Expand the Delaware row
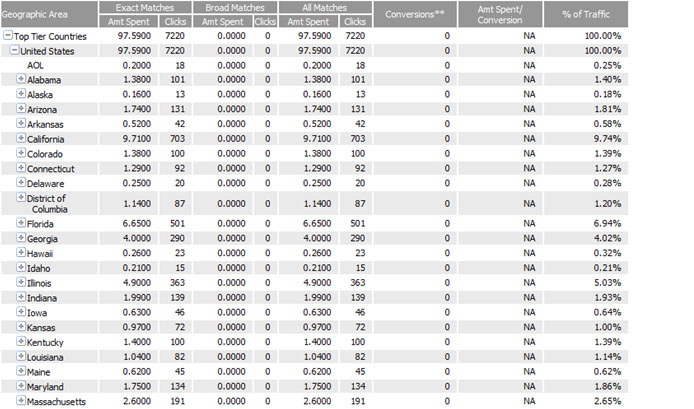The image size is (694, 409). [x=21, y=182]
